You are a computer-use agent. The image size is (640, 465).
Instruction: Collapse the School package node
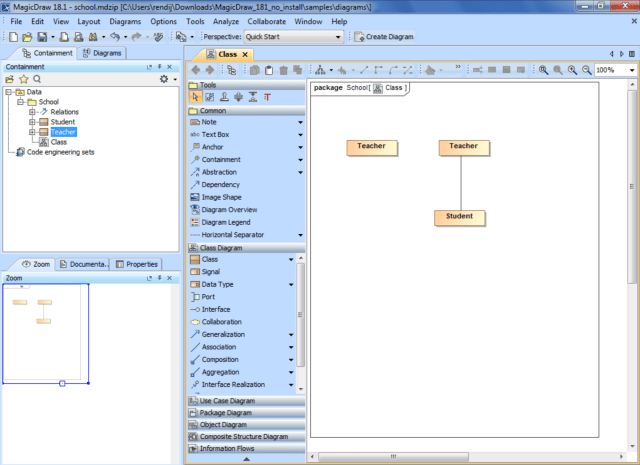click(20, 102)
